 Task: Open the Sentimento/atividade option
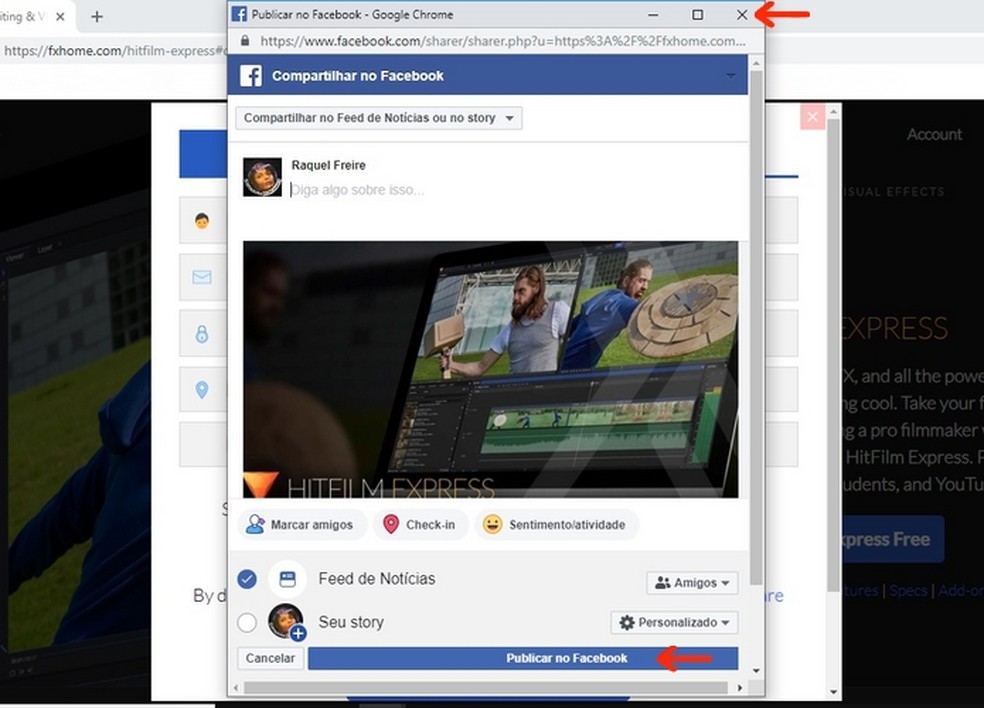click(557, 525)
